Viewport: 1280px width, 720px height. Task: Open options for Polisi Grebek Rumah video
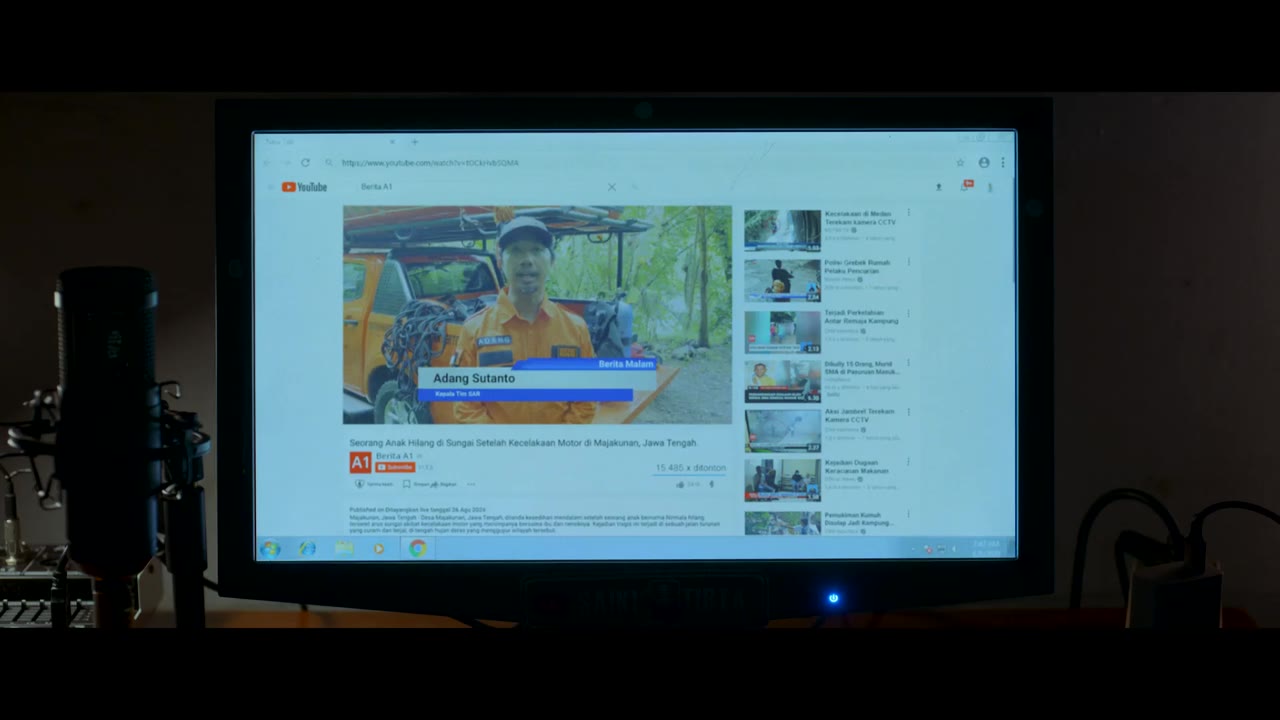908,262
